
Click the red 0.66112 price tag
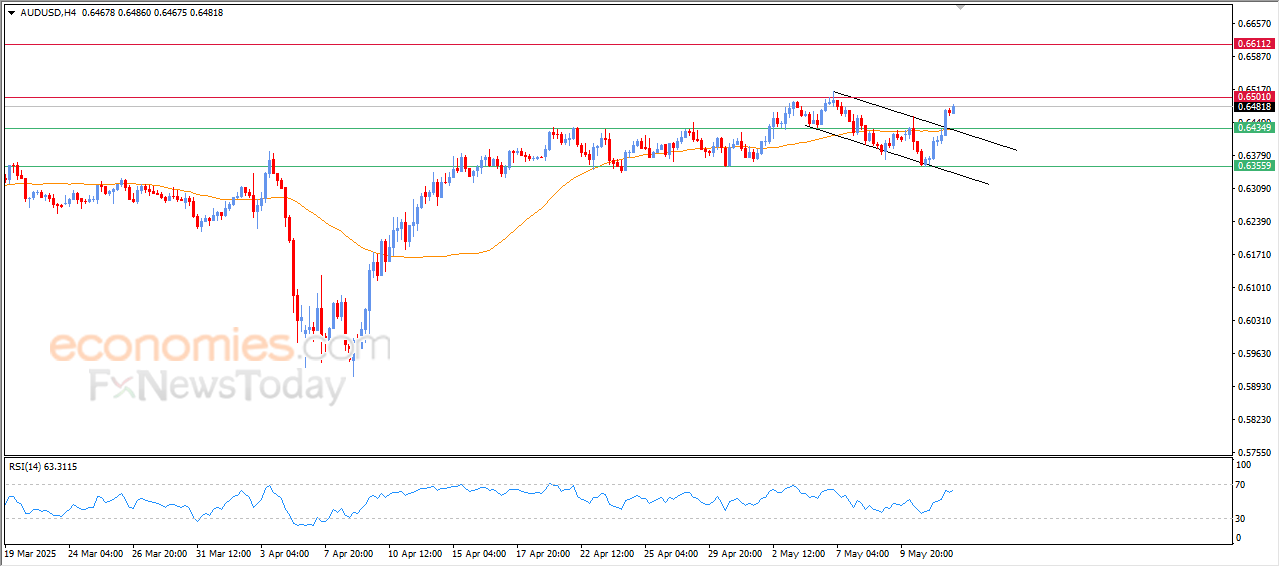(x=1254, y=44)
